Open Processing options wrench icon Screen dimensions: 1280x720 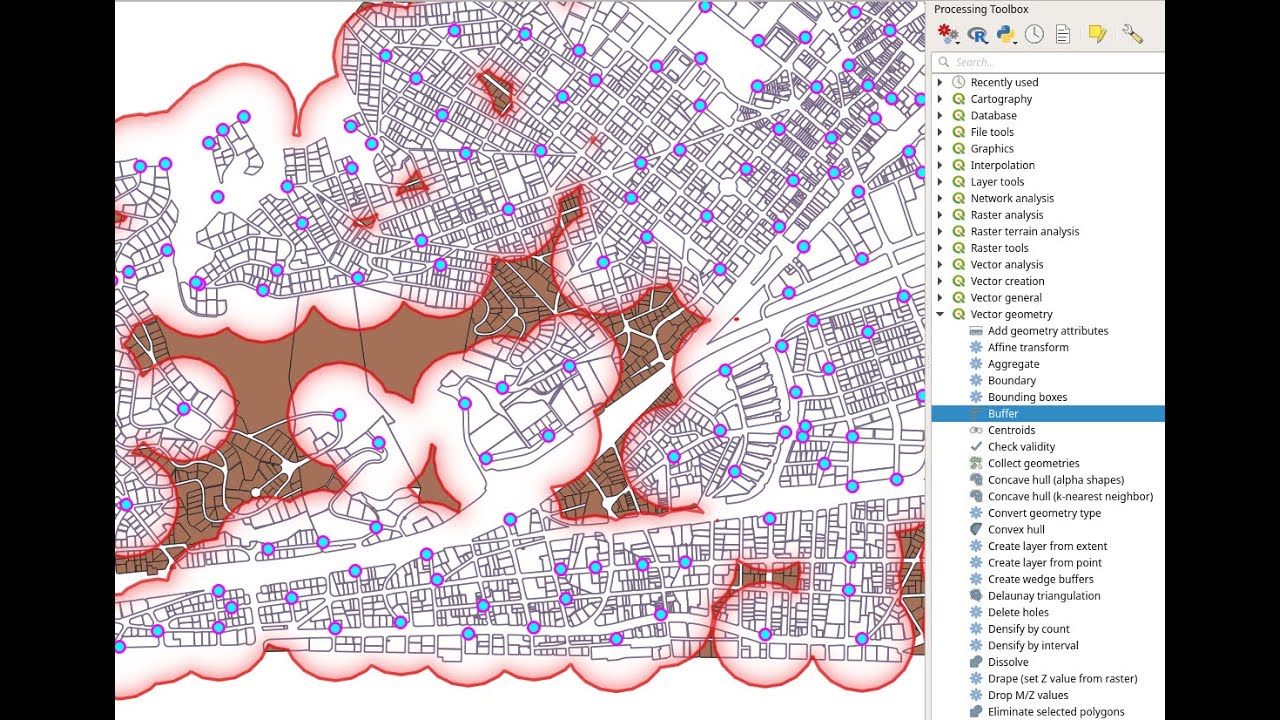1132,34
